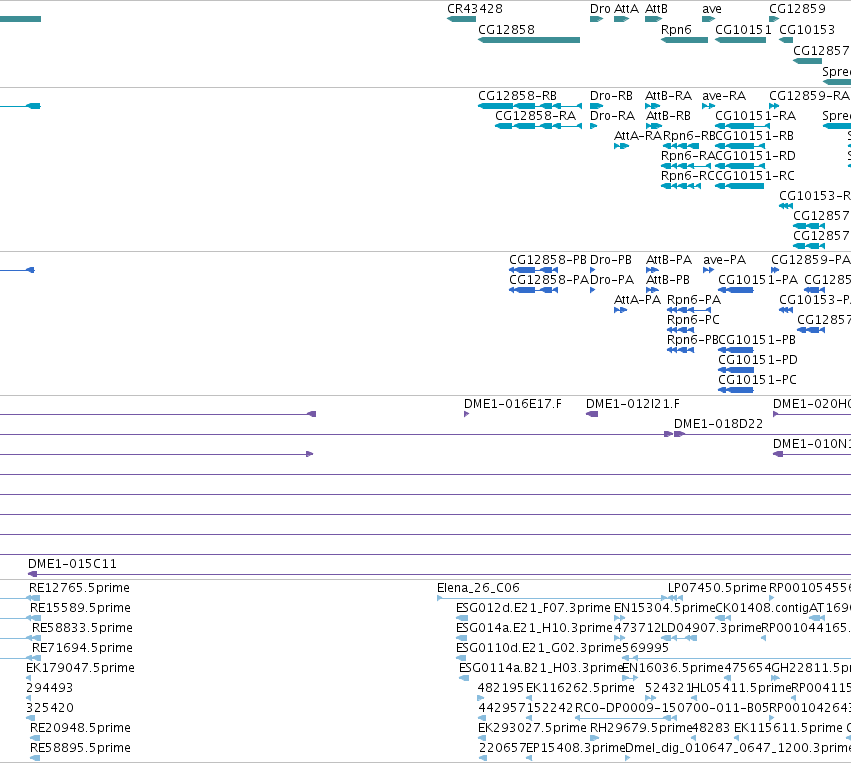
Task: Click the transcript label "AttB-RA"
Action: pyautogui.click(x=668, y=96)
